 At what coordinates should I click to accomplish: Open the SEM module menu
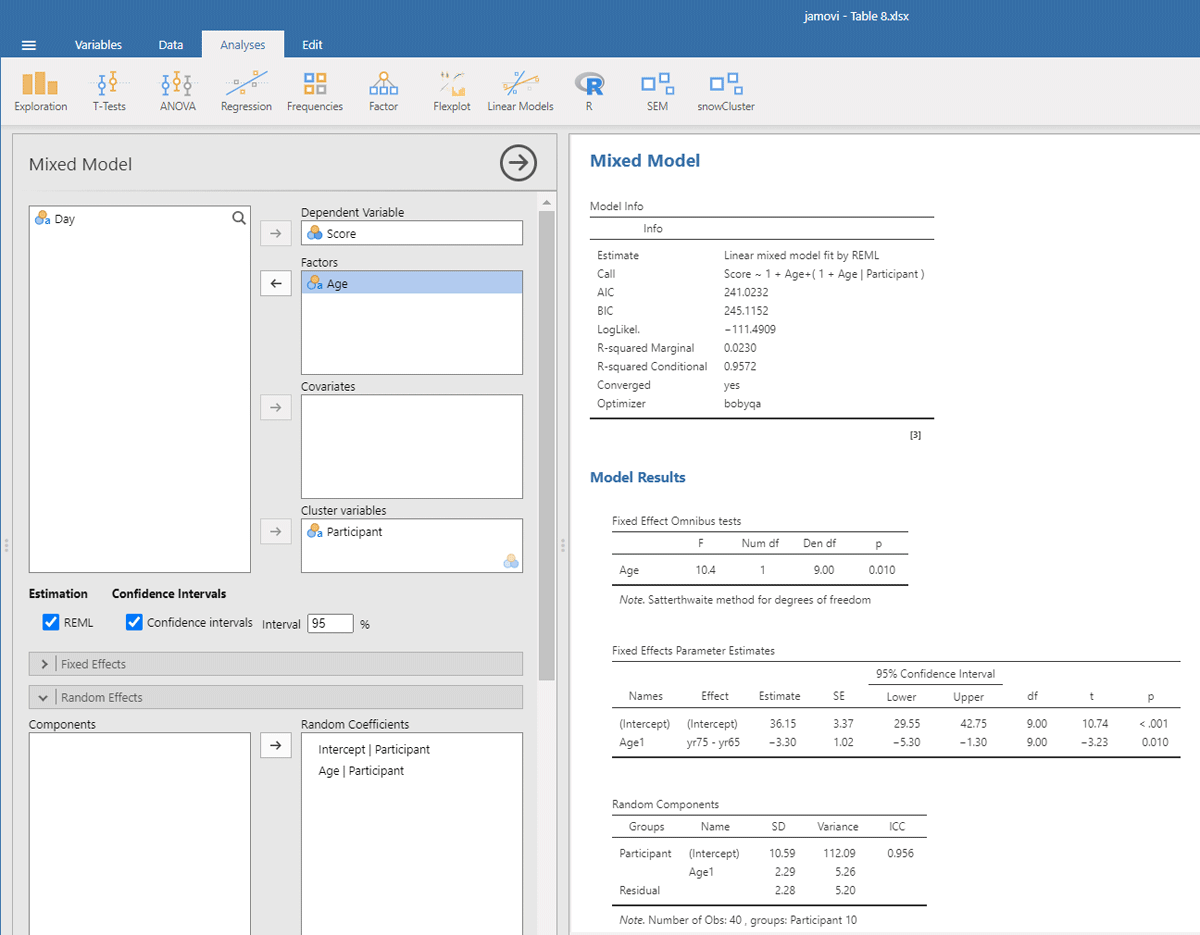[x=657, y=91]
